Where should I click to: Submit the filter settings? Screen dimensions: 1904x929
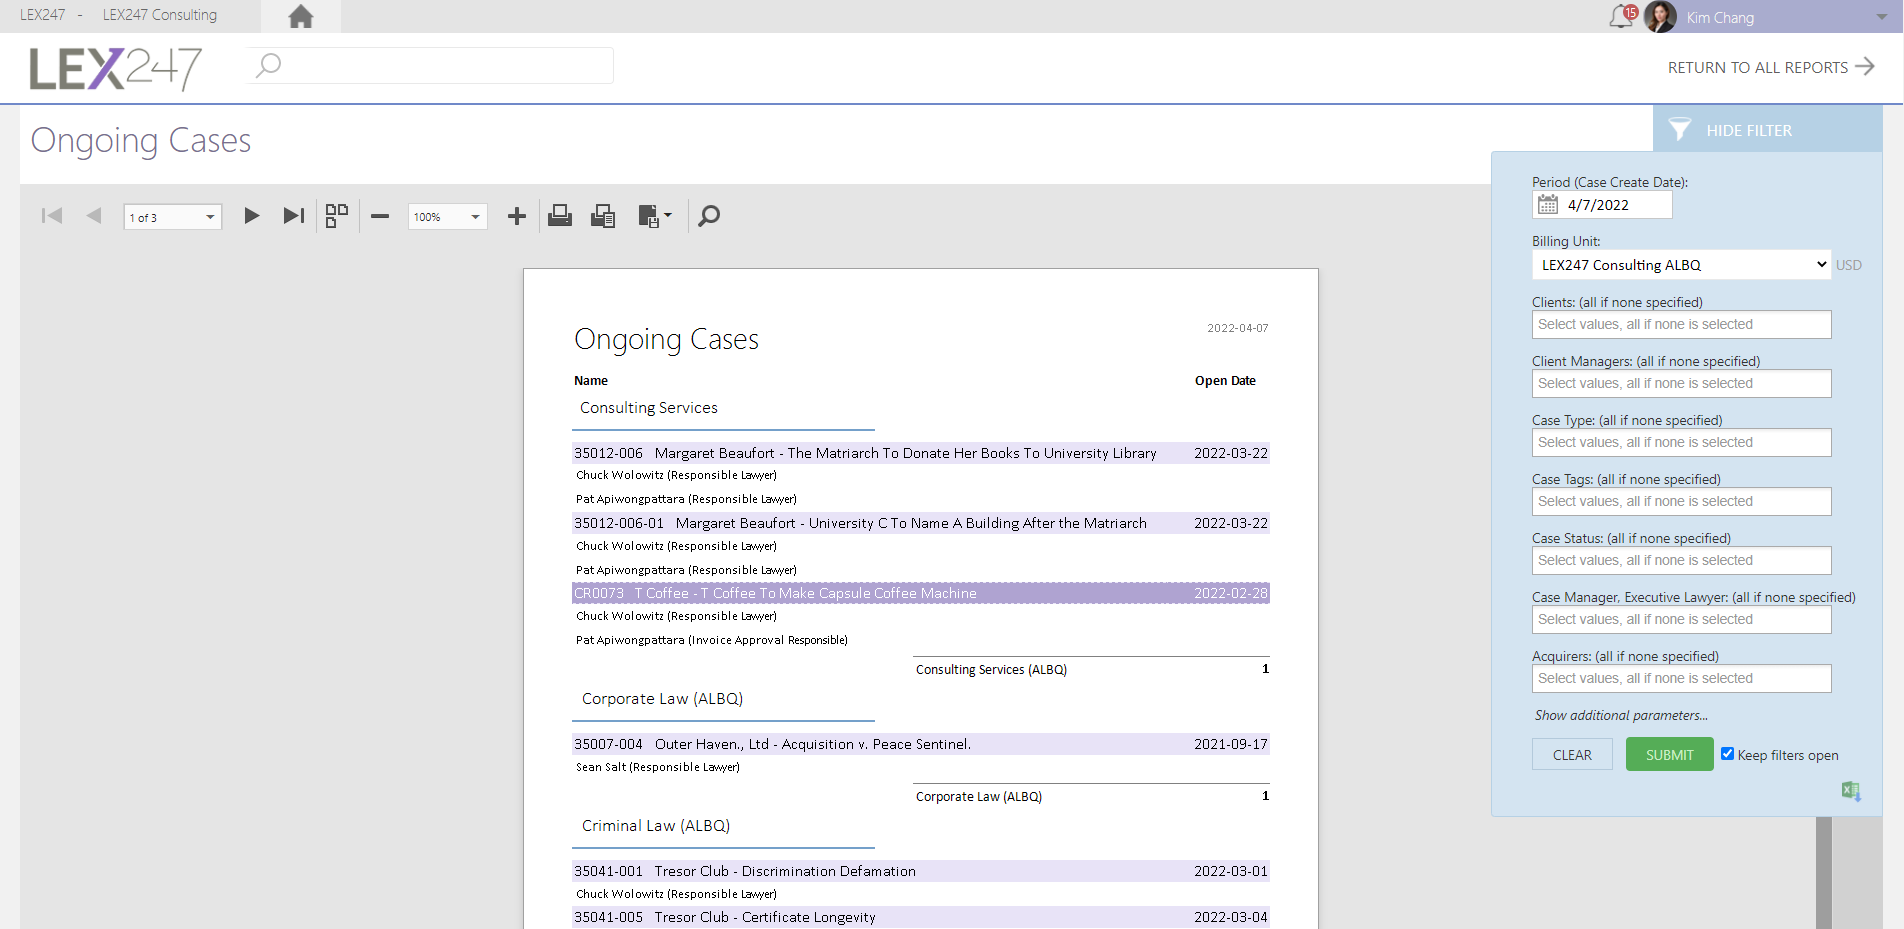(1669, 755)
